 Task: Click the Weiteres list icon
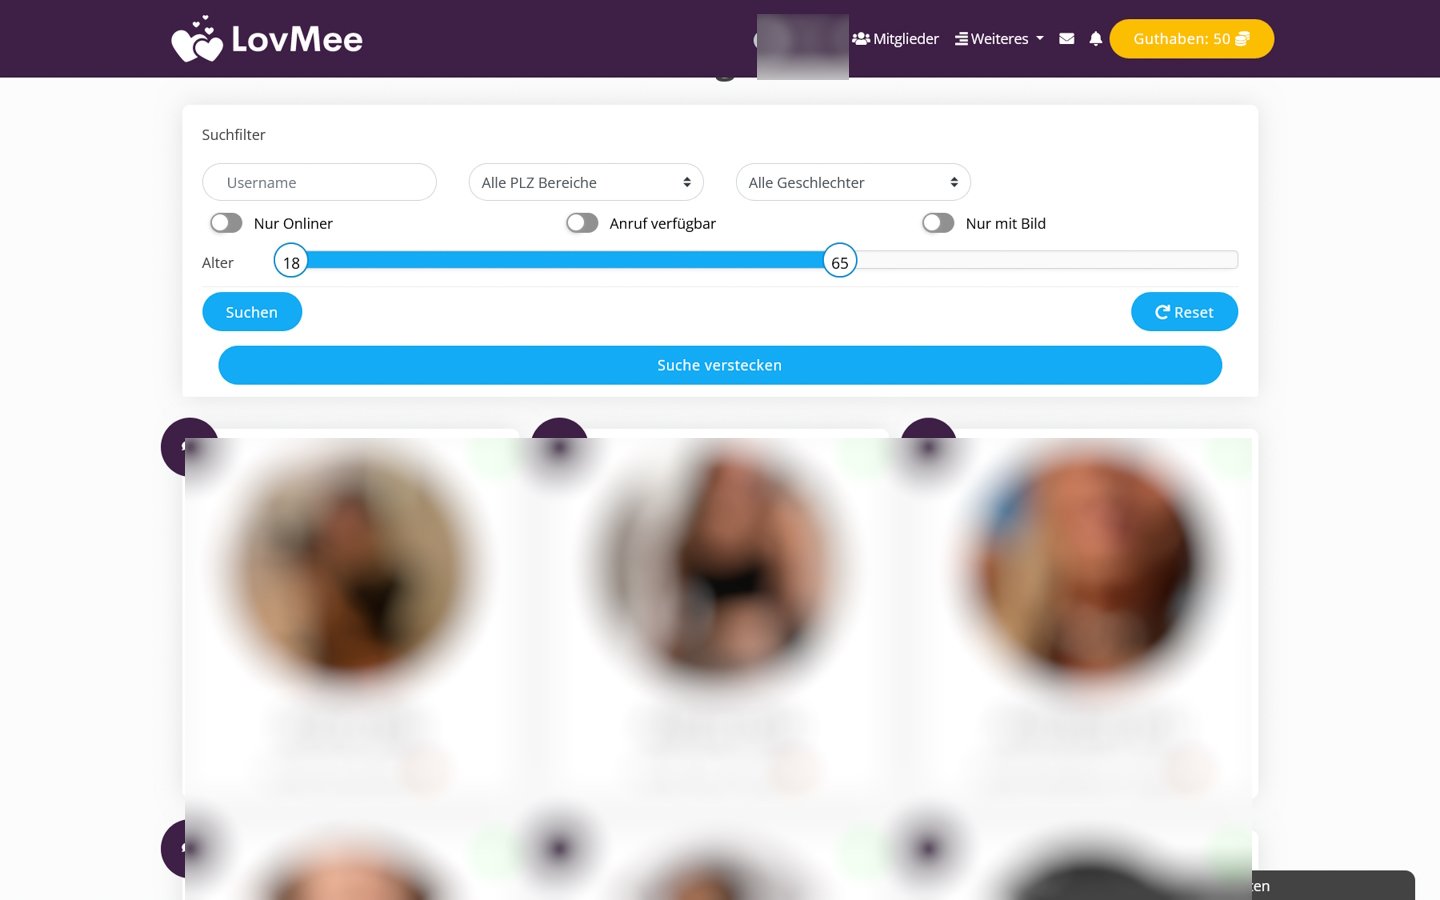[961, 39]
